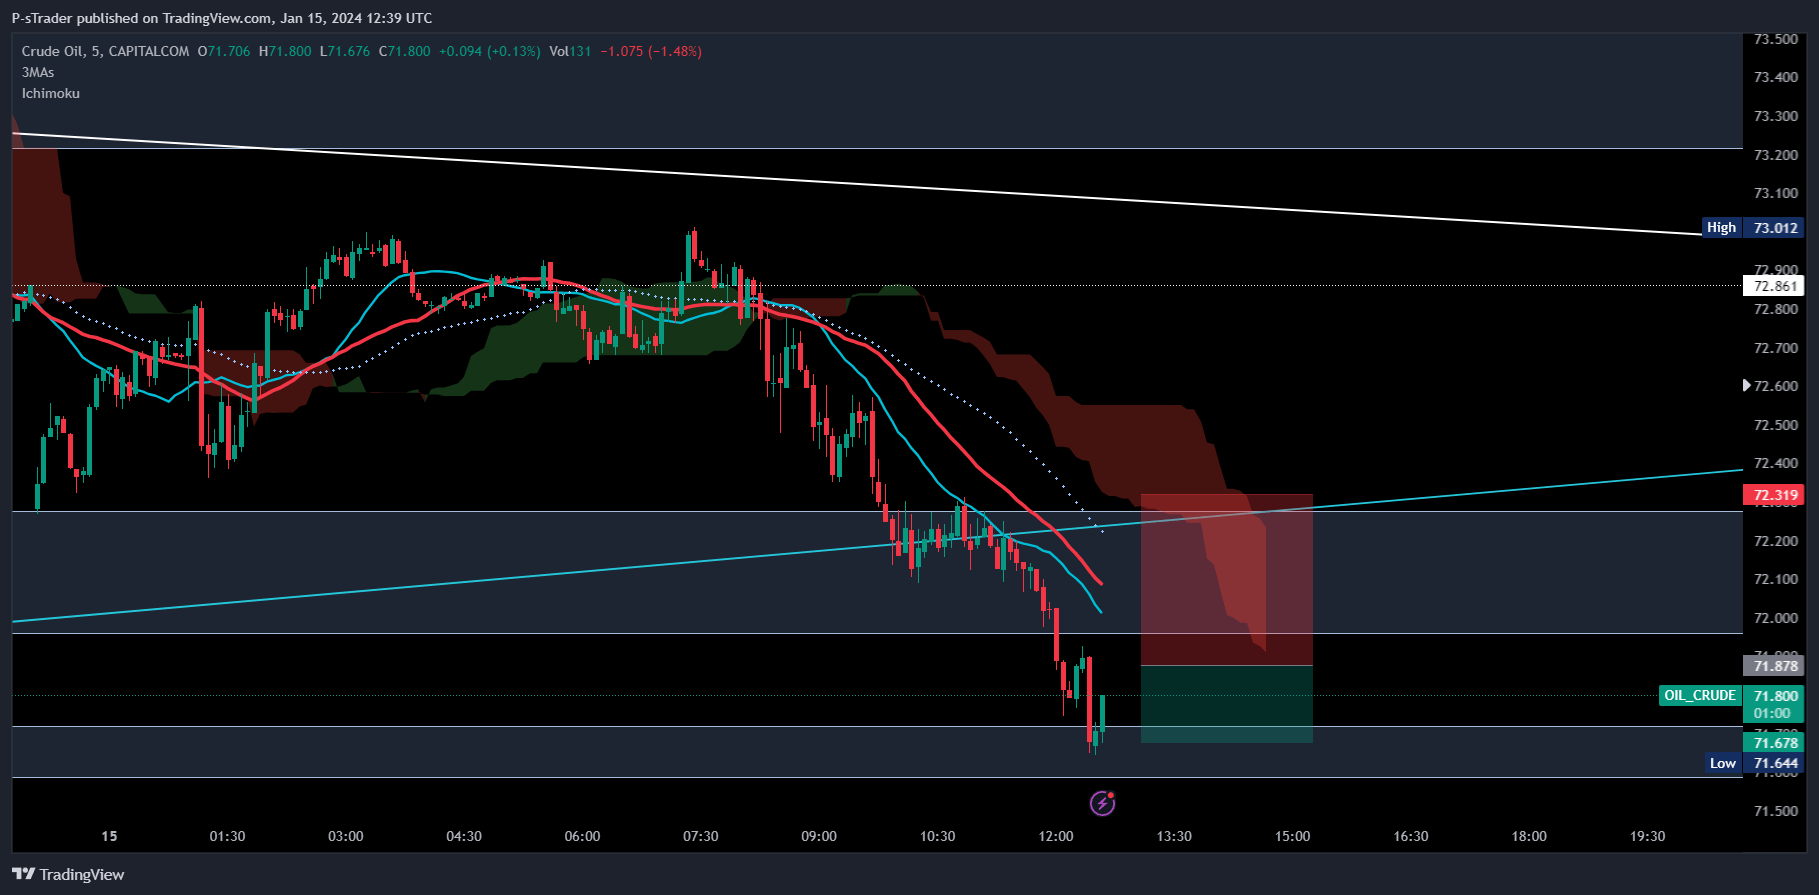This screenshot has height=895, width=1819.
Task: Click the 09:00 time axis label
Action: click(x=819, y=836)
